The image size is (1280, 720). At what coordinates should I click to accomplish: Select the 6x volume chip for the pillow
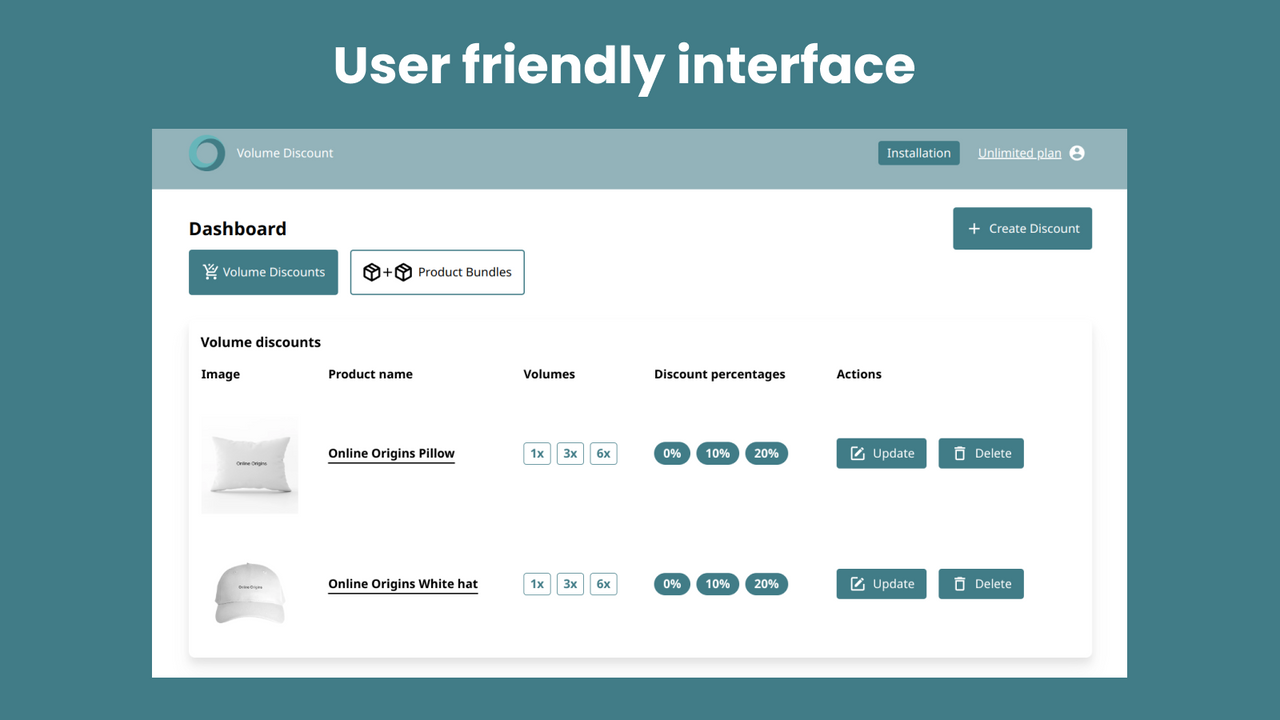pos(603,453)
